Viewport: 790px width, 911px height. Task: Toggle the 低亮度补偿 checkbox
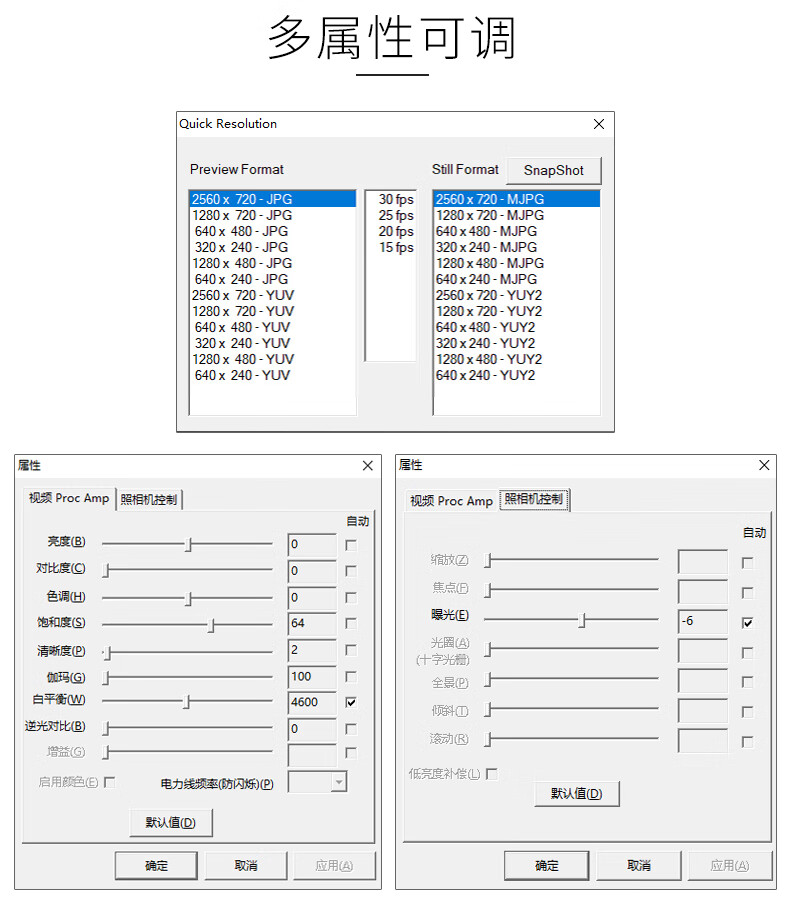click(492, 774)
